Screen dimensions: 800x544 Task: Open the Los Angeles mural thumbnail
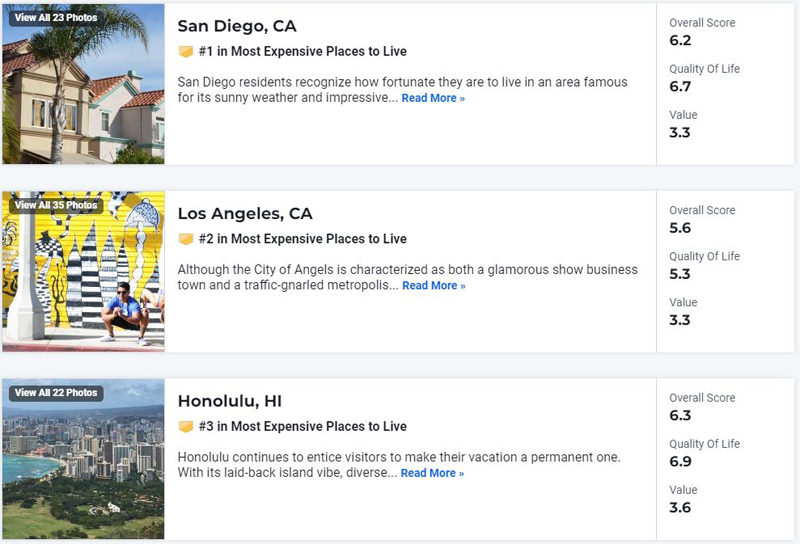click(83, 280)
